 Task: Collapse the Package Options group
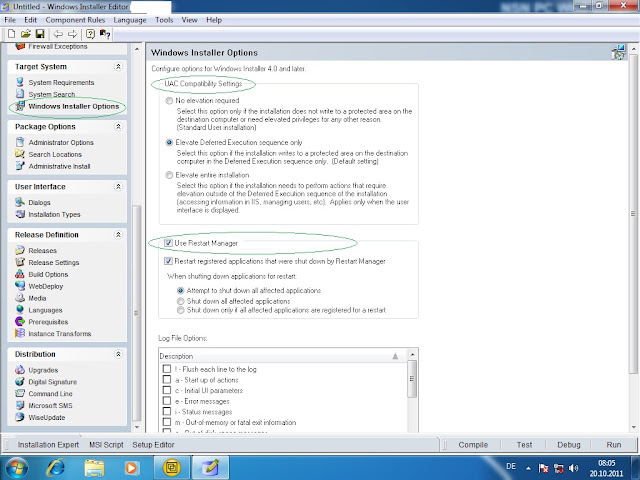coord(118,127)
